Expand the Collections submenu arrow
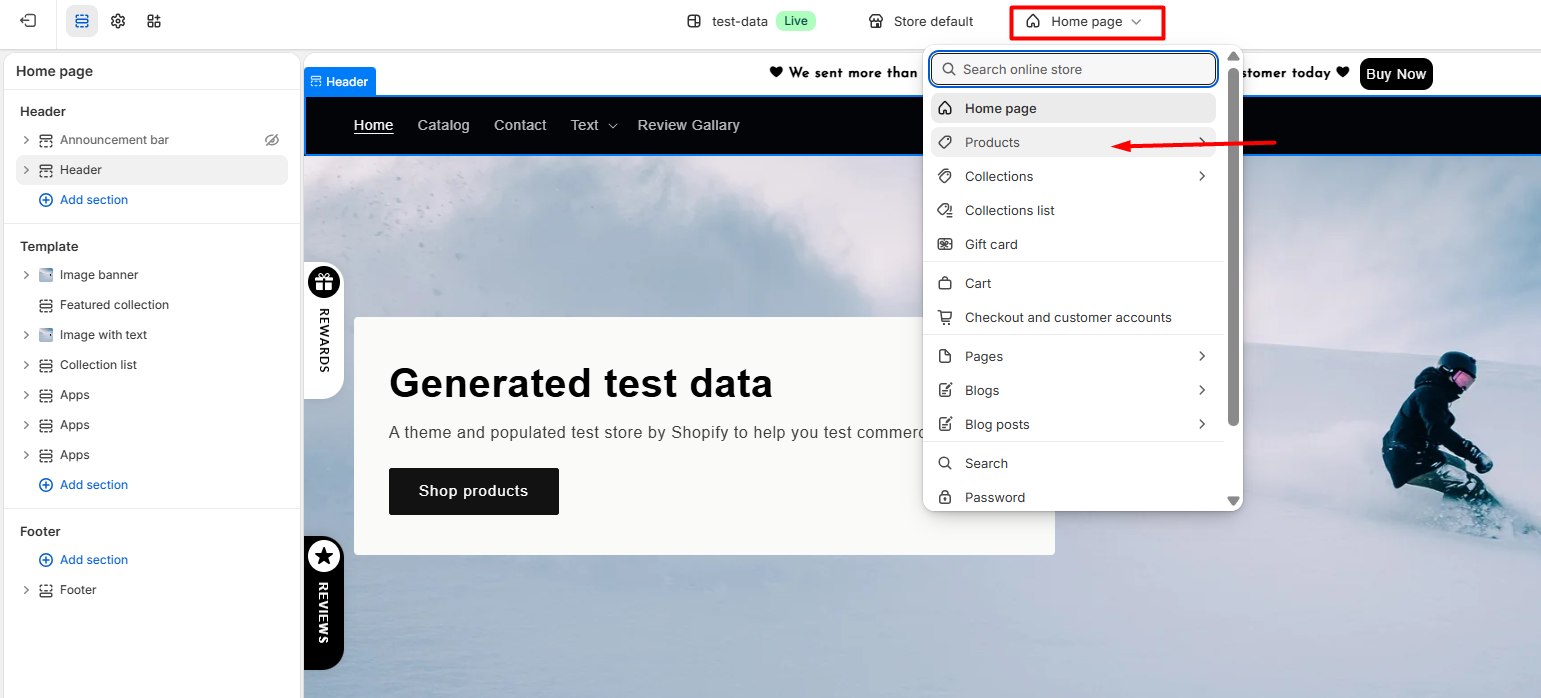1541x698 pixels. click(x=1202, y=176)
